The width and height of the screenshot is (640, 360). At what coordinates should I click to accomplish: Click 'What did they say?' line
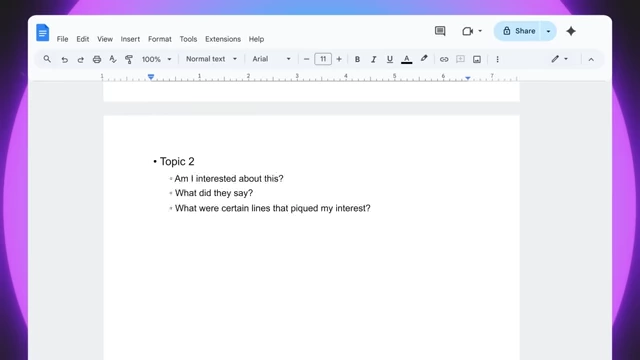214,193
